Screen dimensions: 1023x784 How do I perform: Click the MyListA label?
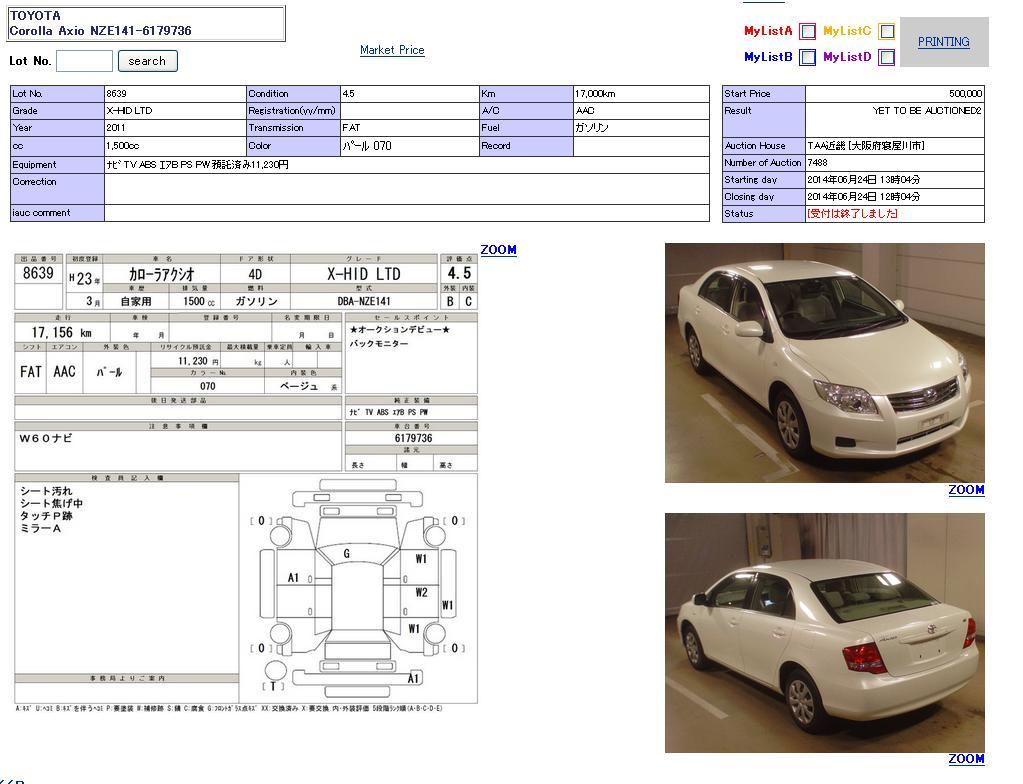click(767, 31)
